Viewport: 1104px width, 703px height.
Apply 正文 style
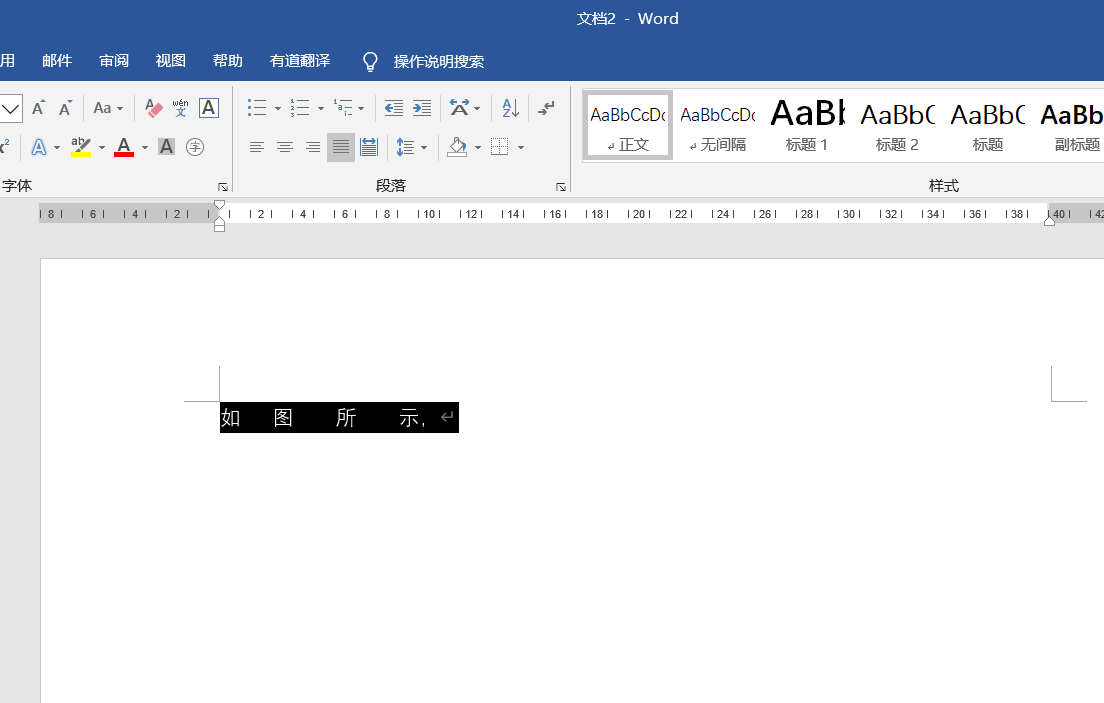click(628, 125)
